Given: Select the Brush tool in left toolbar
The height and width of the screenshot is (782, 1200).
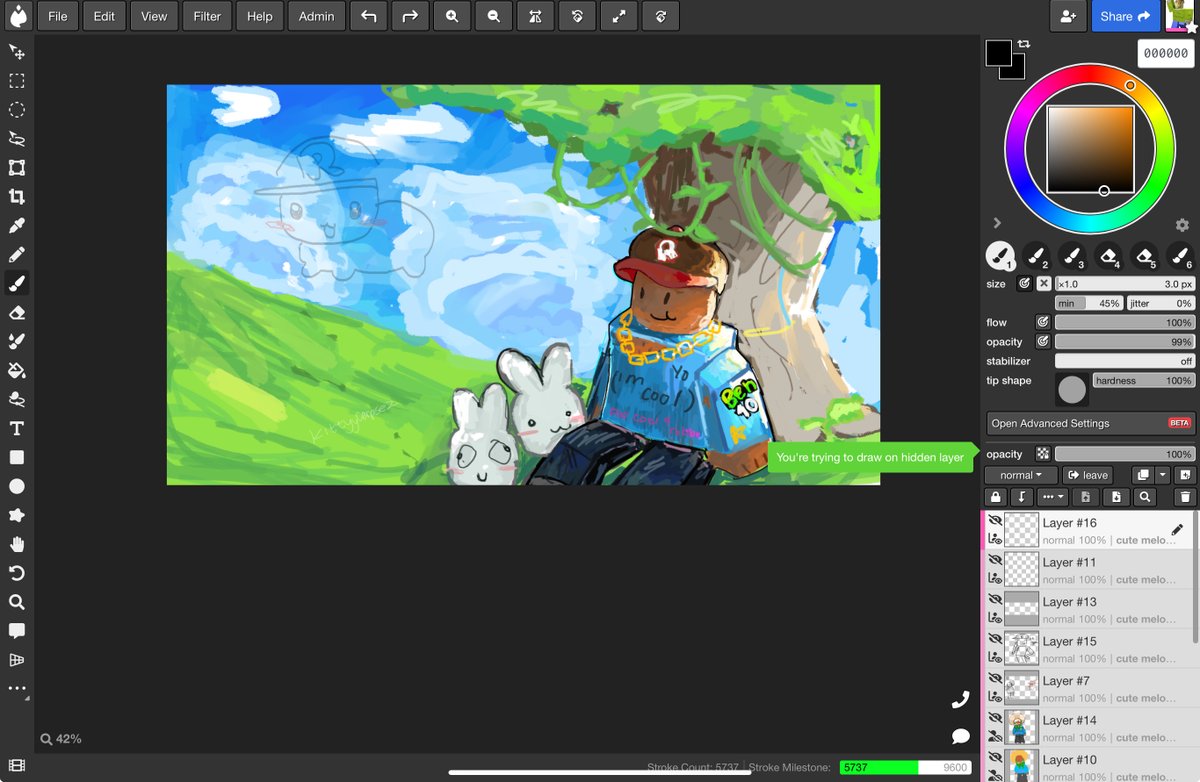Looking at the screenshot, I should [x=16, y=284].
